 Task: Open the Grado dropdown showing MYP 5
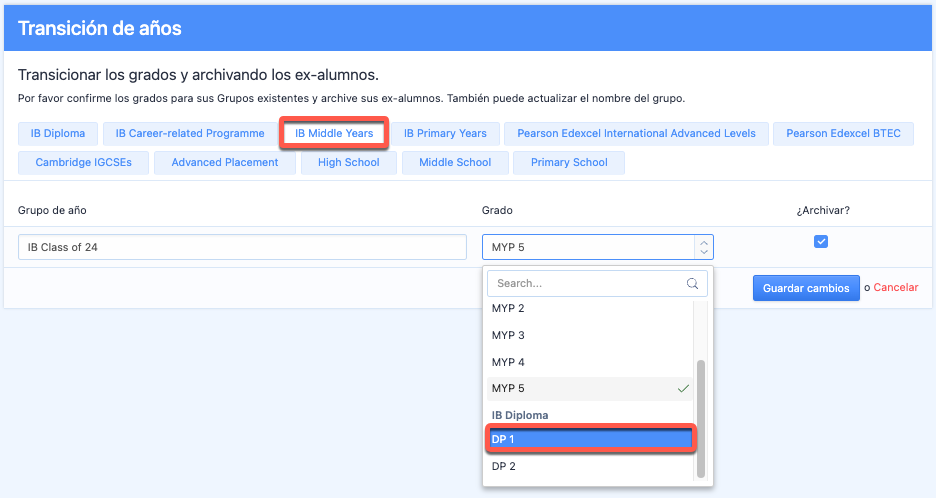[x=597, y=247]
